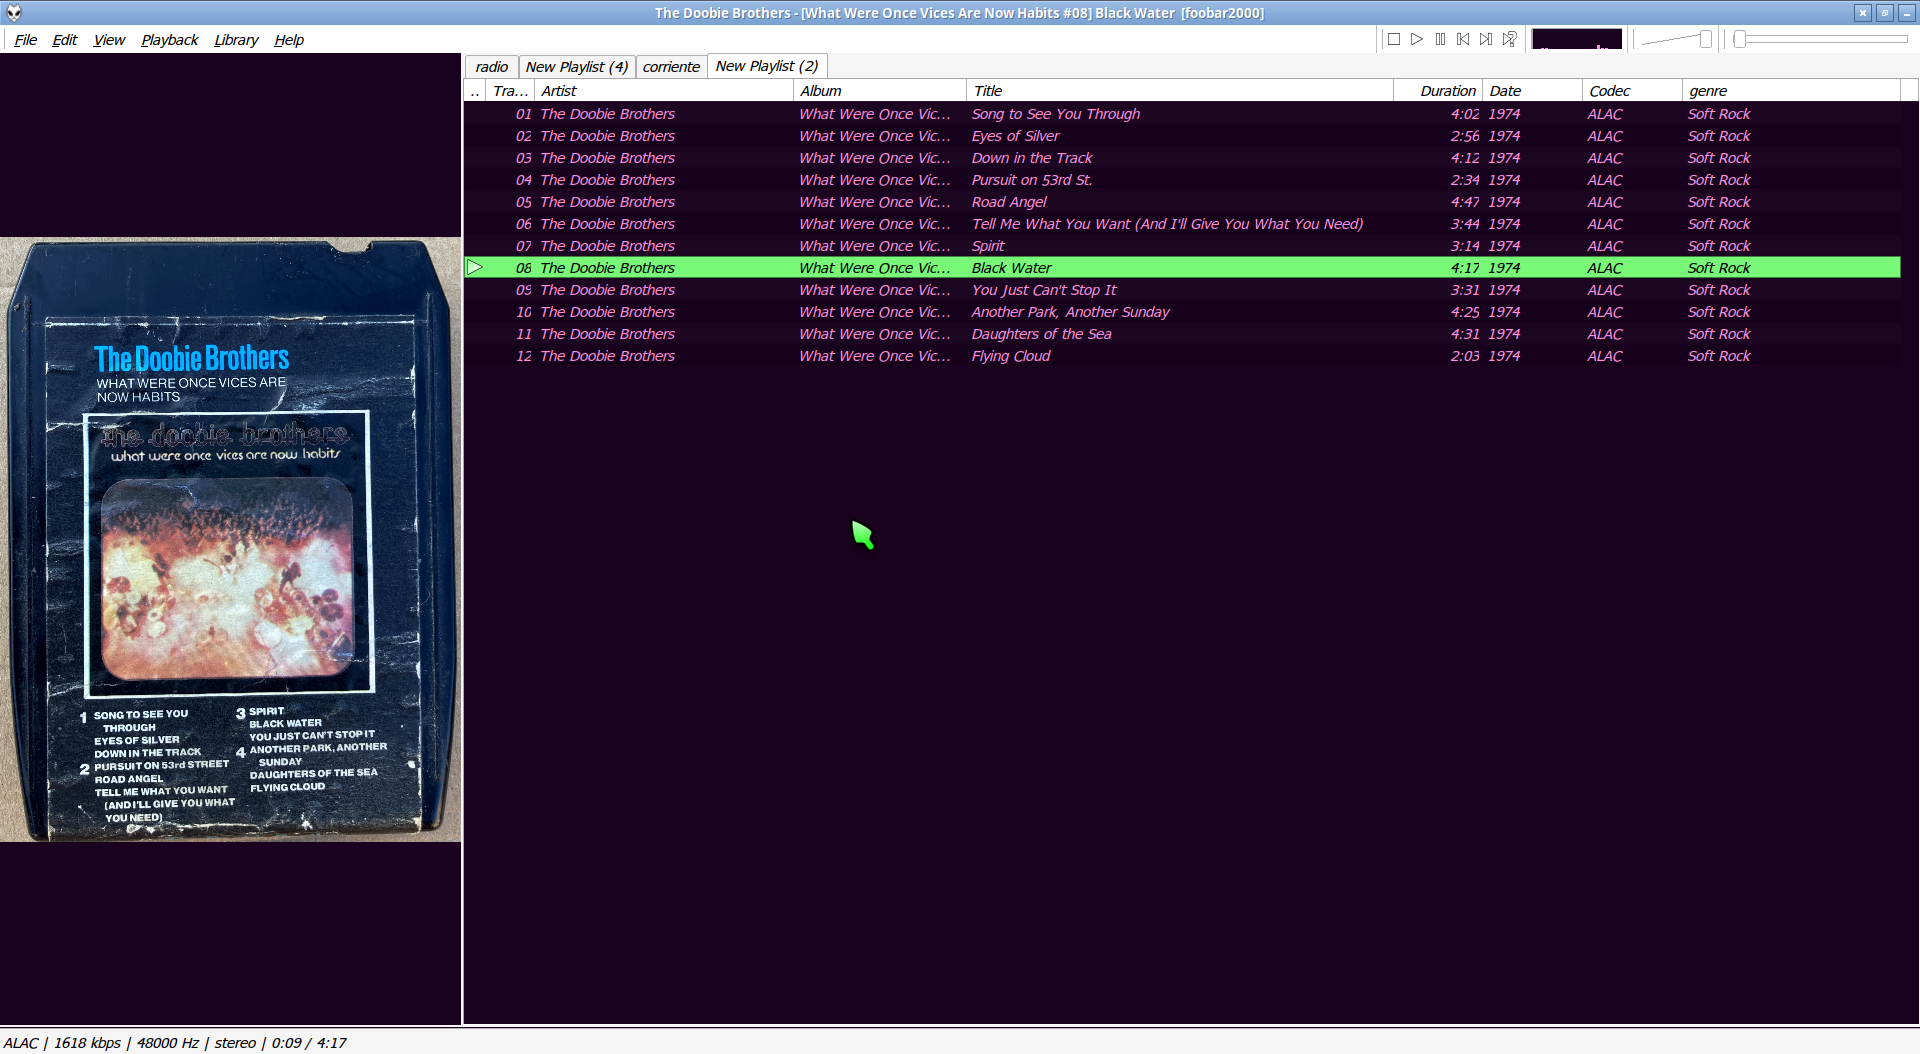Select the 'Eyes of Silver' track

1015,136
